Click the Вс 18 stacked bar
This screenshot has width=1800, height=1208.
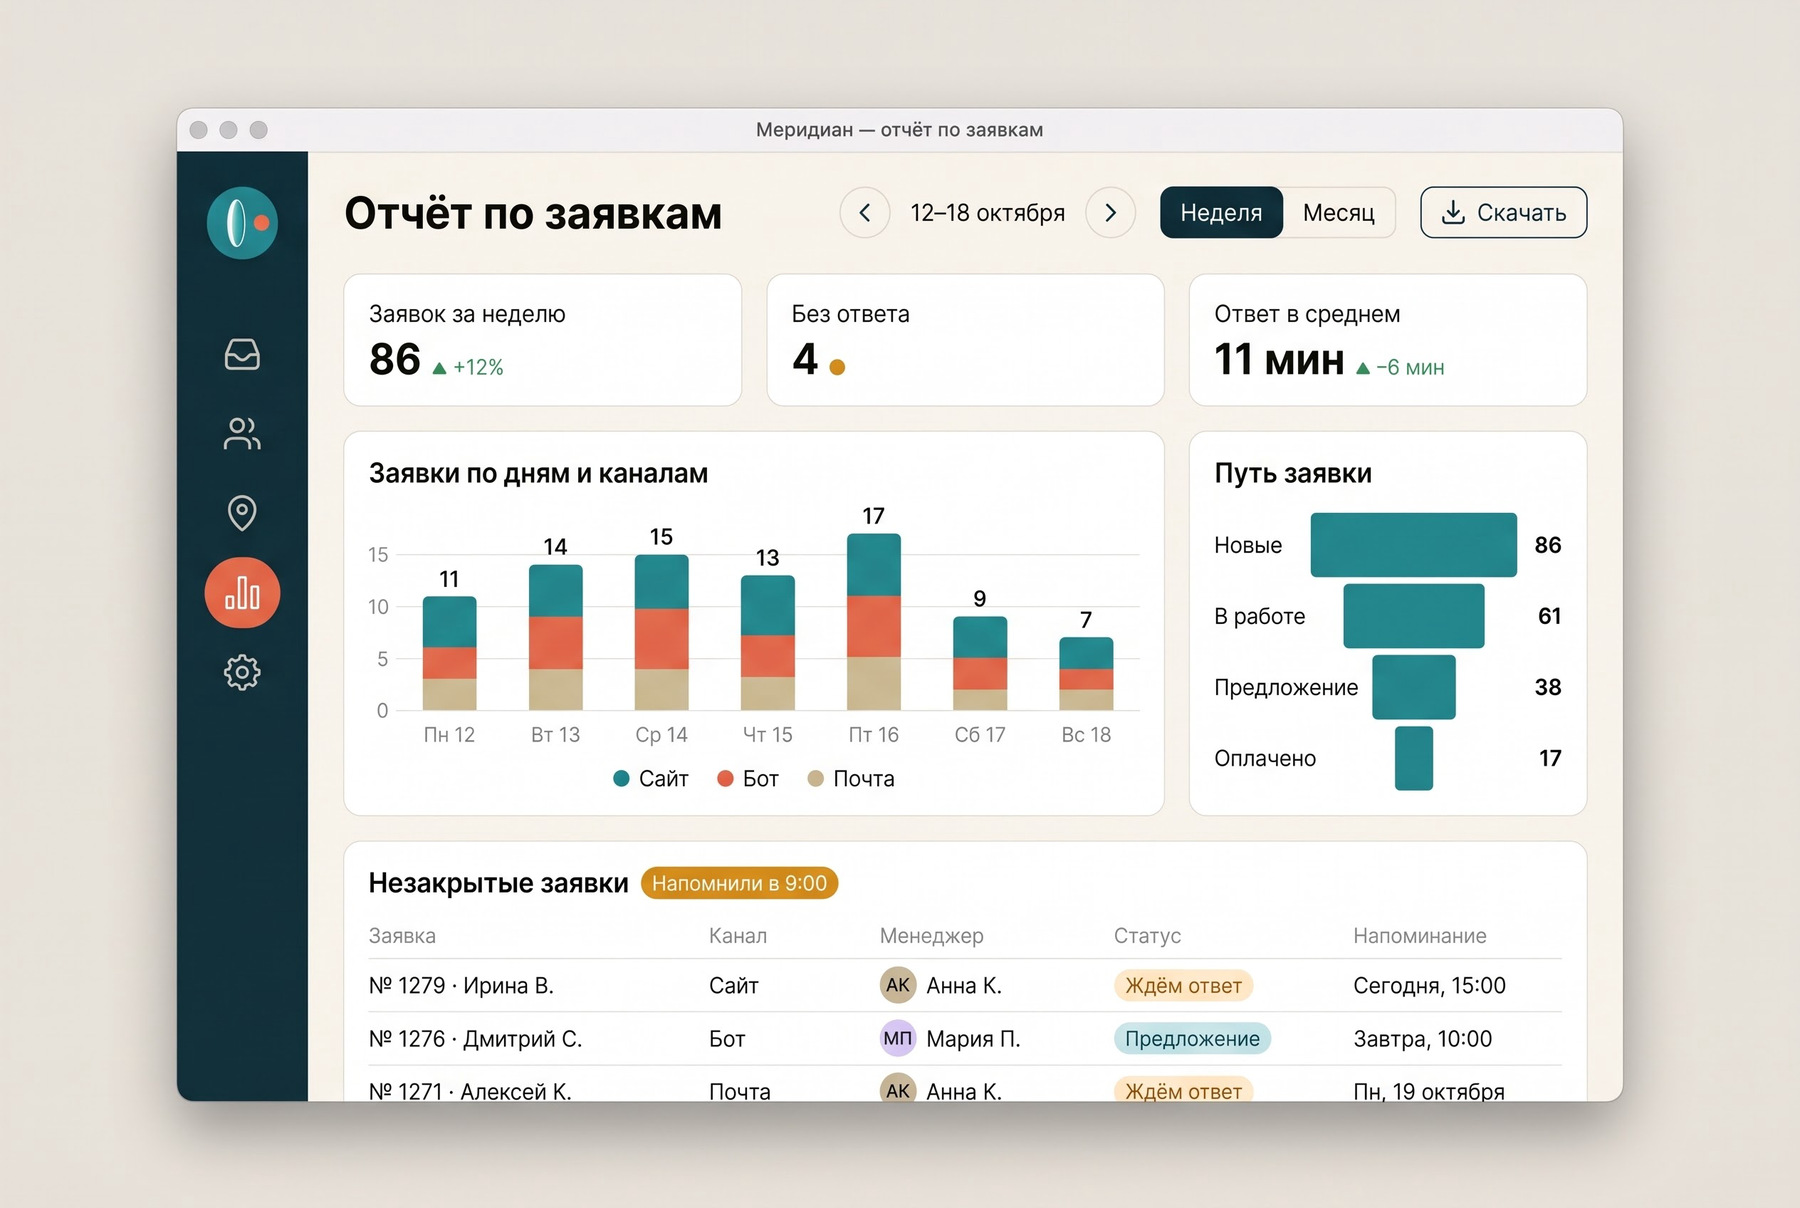click(1086, 674)
